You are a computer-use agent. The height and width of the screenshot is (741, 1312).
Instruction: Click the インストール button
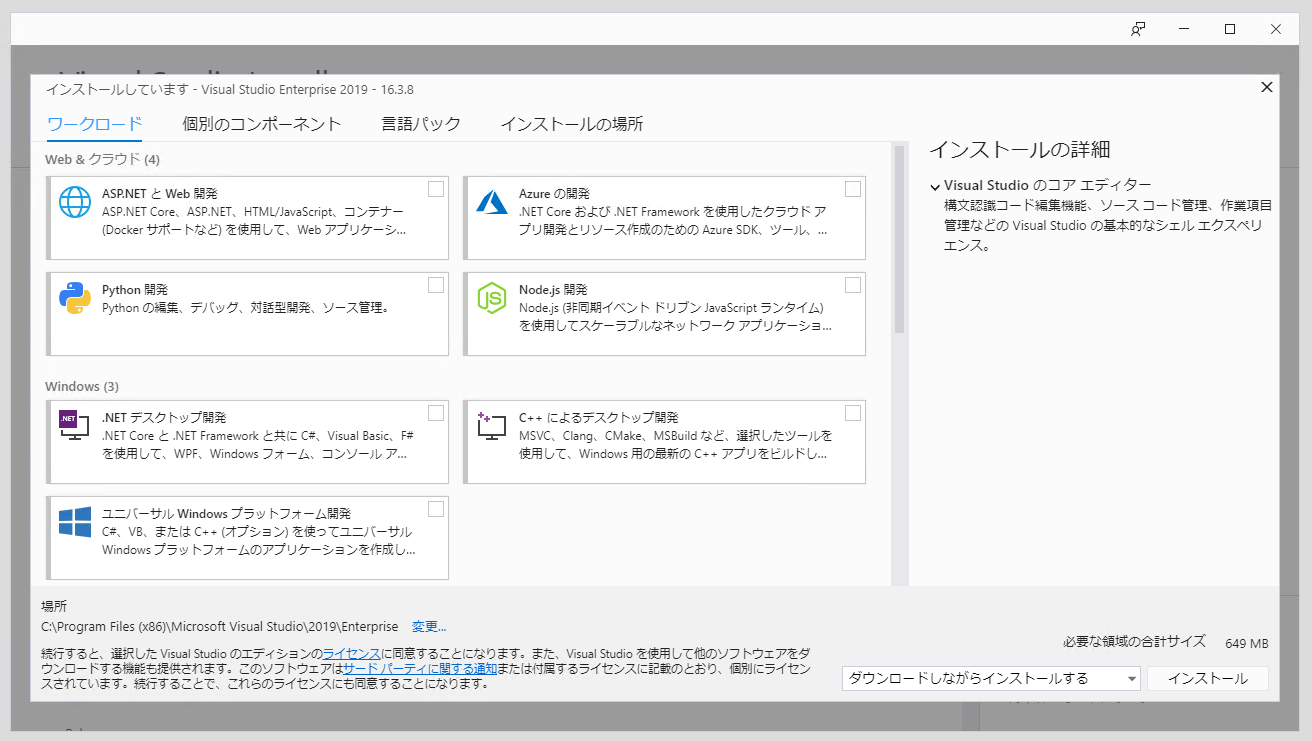1208,678
